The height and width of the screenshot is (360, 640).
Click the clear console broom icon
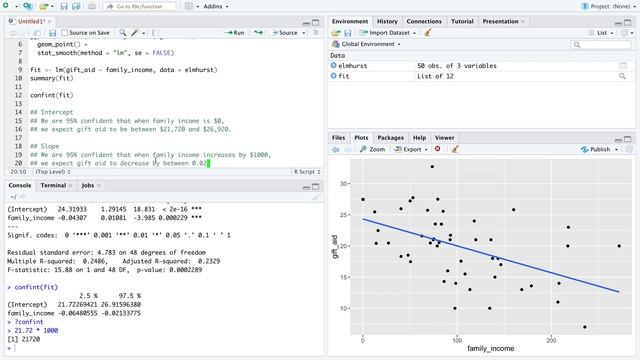tap(316, 197)
